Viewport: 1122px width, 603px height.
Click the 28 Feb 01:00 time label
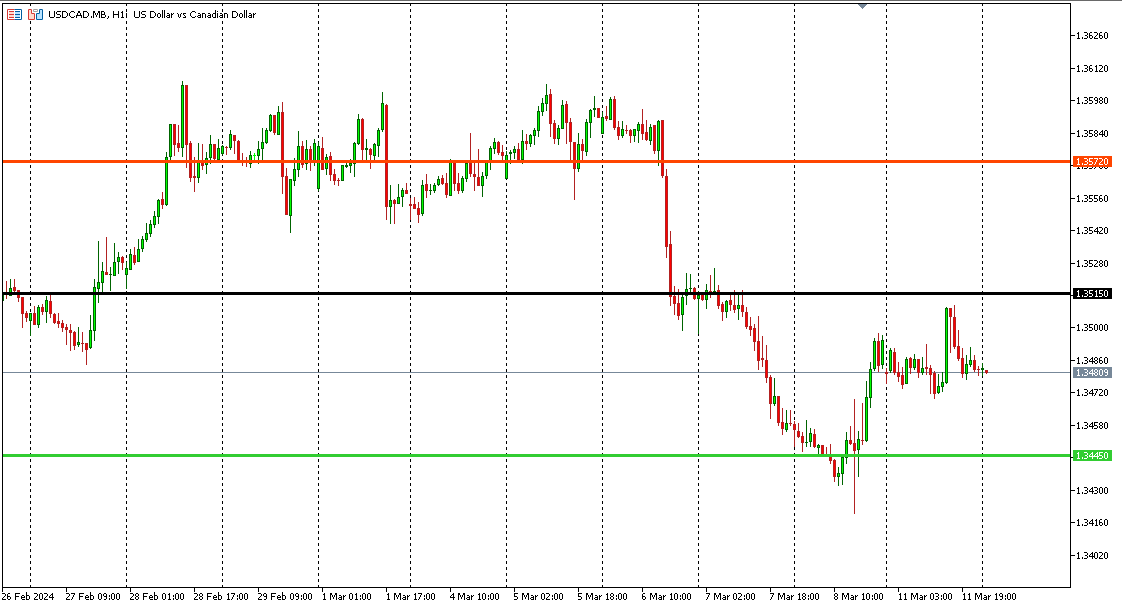(157, 596)
